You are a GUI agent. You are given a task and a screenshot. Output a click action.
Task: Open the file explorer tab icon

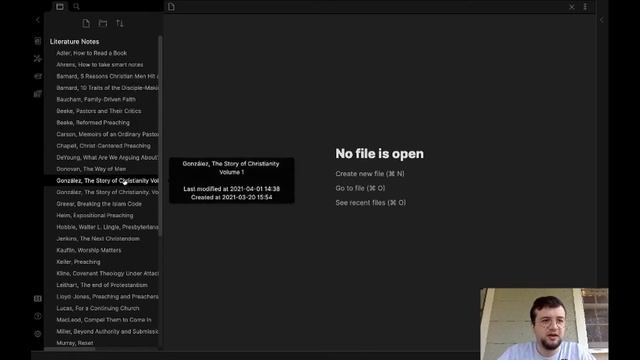pos(60,7)
